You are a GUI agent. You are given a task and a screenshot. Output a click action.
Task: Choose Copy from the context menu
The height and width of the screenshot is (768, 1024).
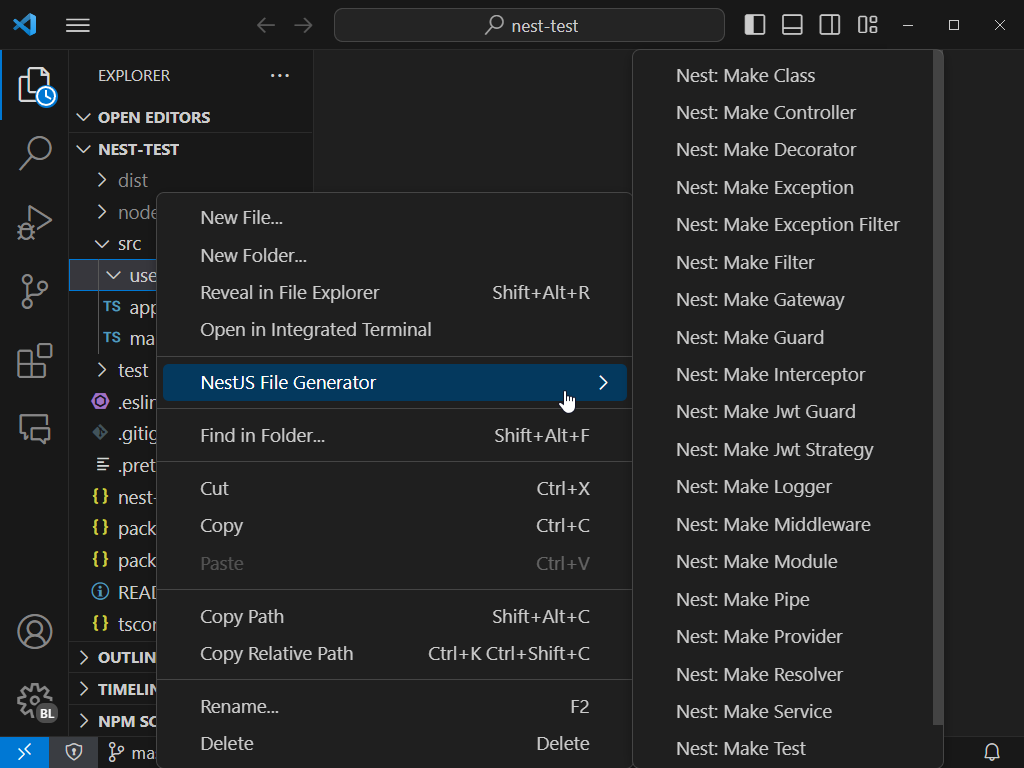[x=394, y=526]
